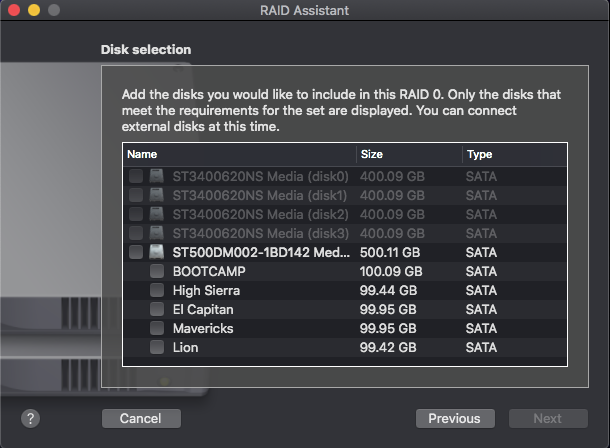The image size is (610, 448).
Task: Tick the El Capitan partition checkbox
Action: (157, 309)
